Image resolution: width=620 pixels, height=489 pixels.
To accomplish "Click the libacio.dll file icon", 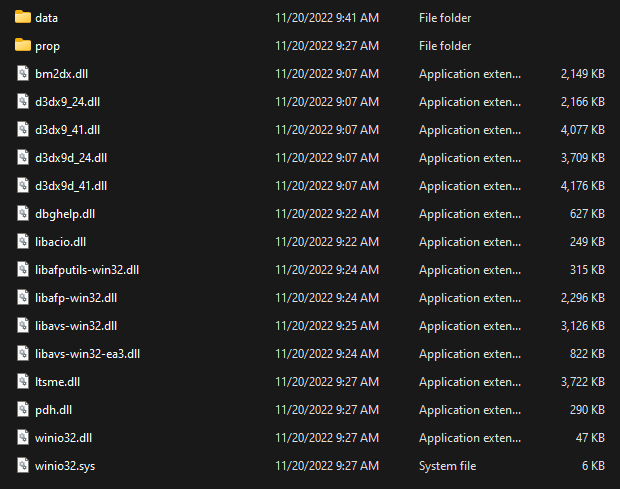I will pos(23,242).
